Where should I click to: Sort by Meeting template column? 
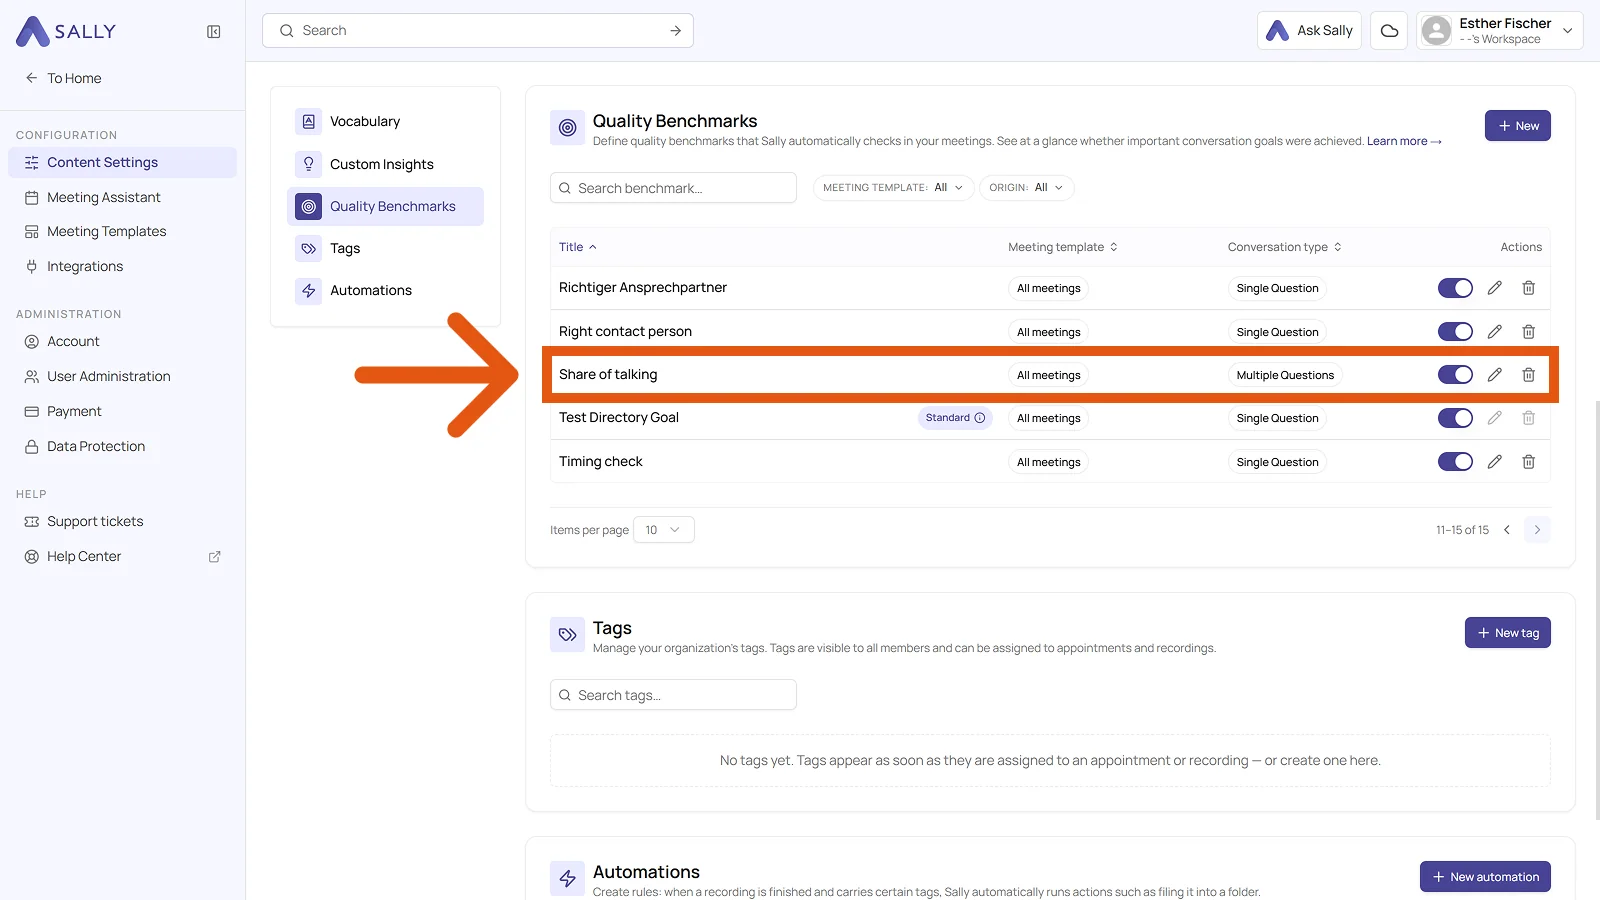tap(1063, 247)
